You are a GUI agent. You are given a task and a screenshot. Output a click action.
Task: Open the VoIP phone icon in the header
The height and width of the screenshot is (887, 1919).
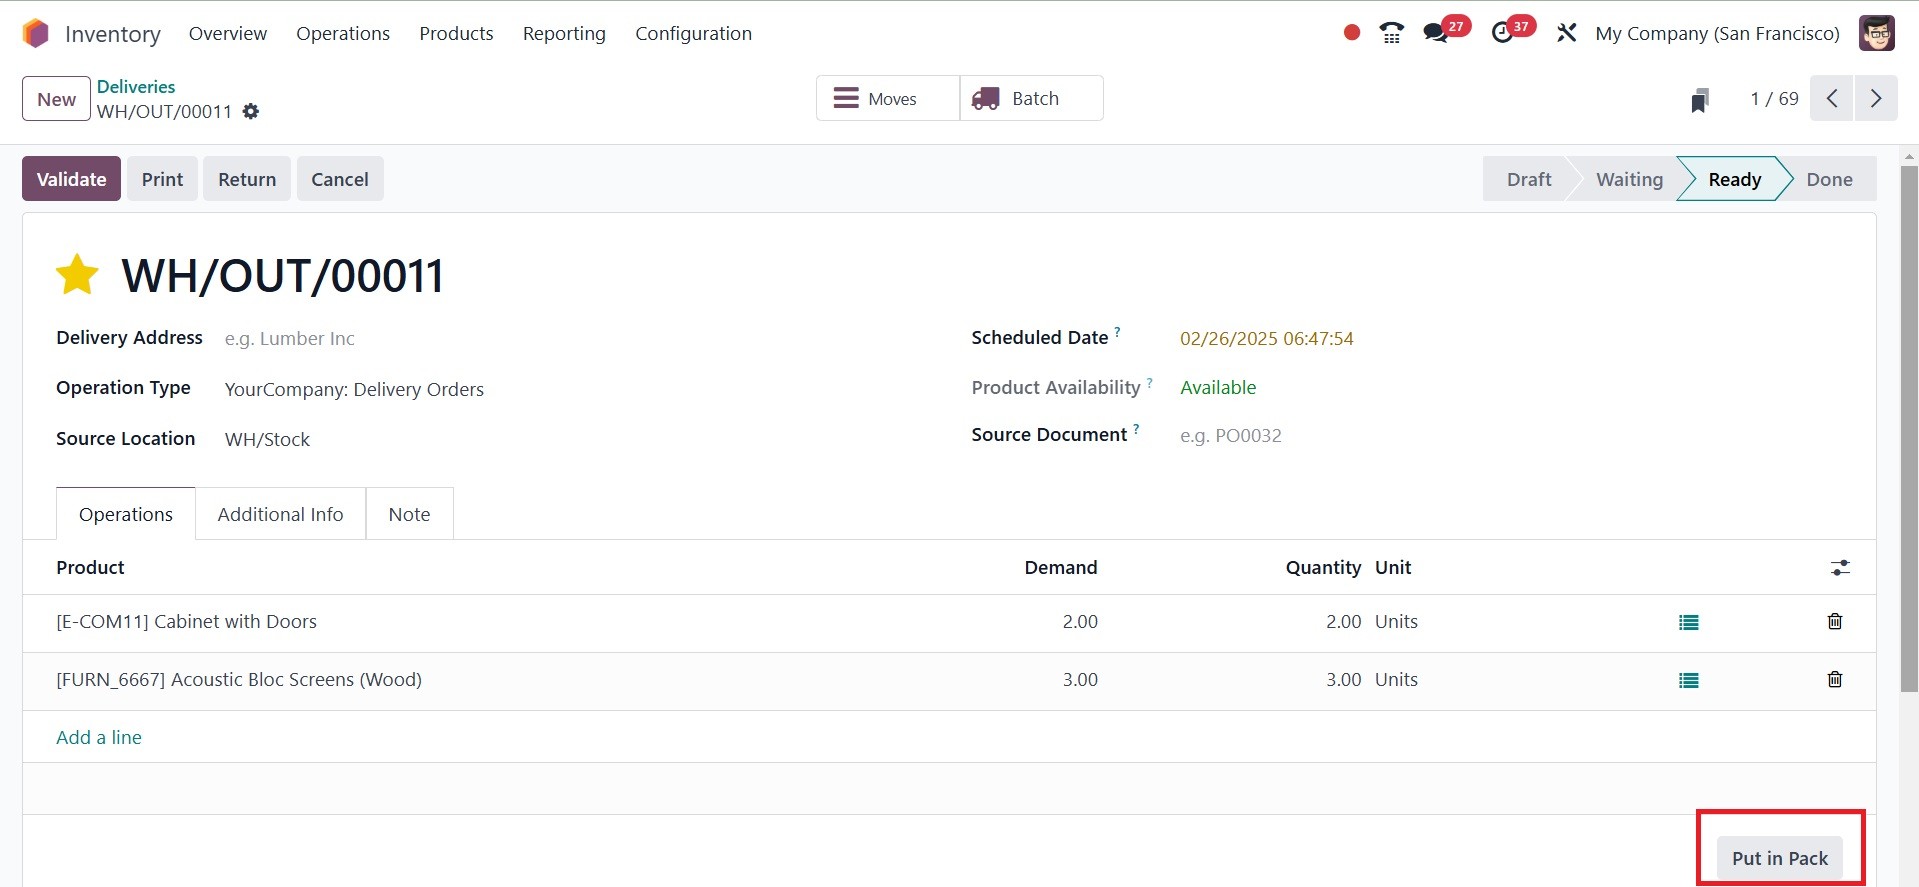1391,33
